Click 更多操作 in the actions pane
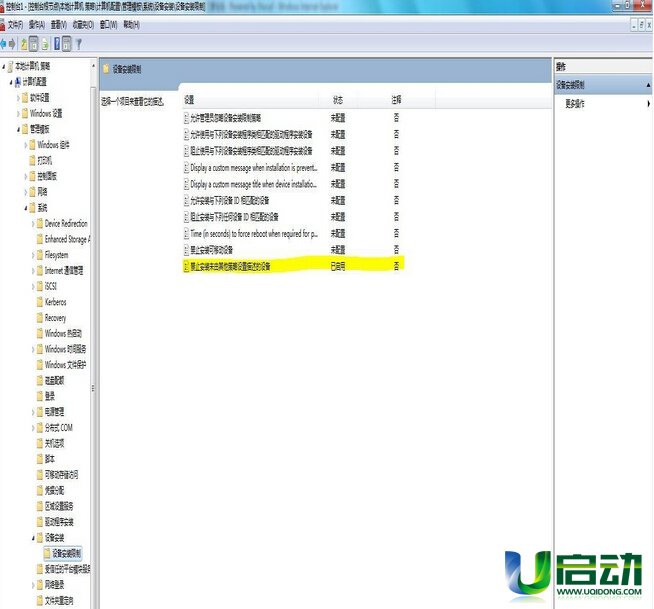 tap(575, 103)
